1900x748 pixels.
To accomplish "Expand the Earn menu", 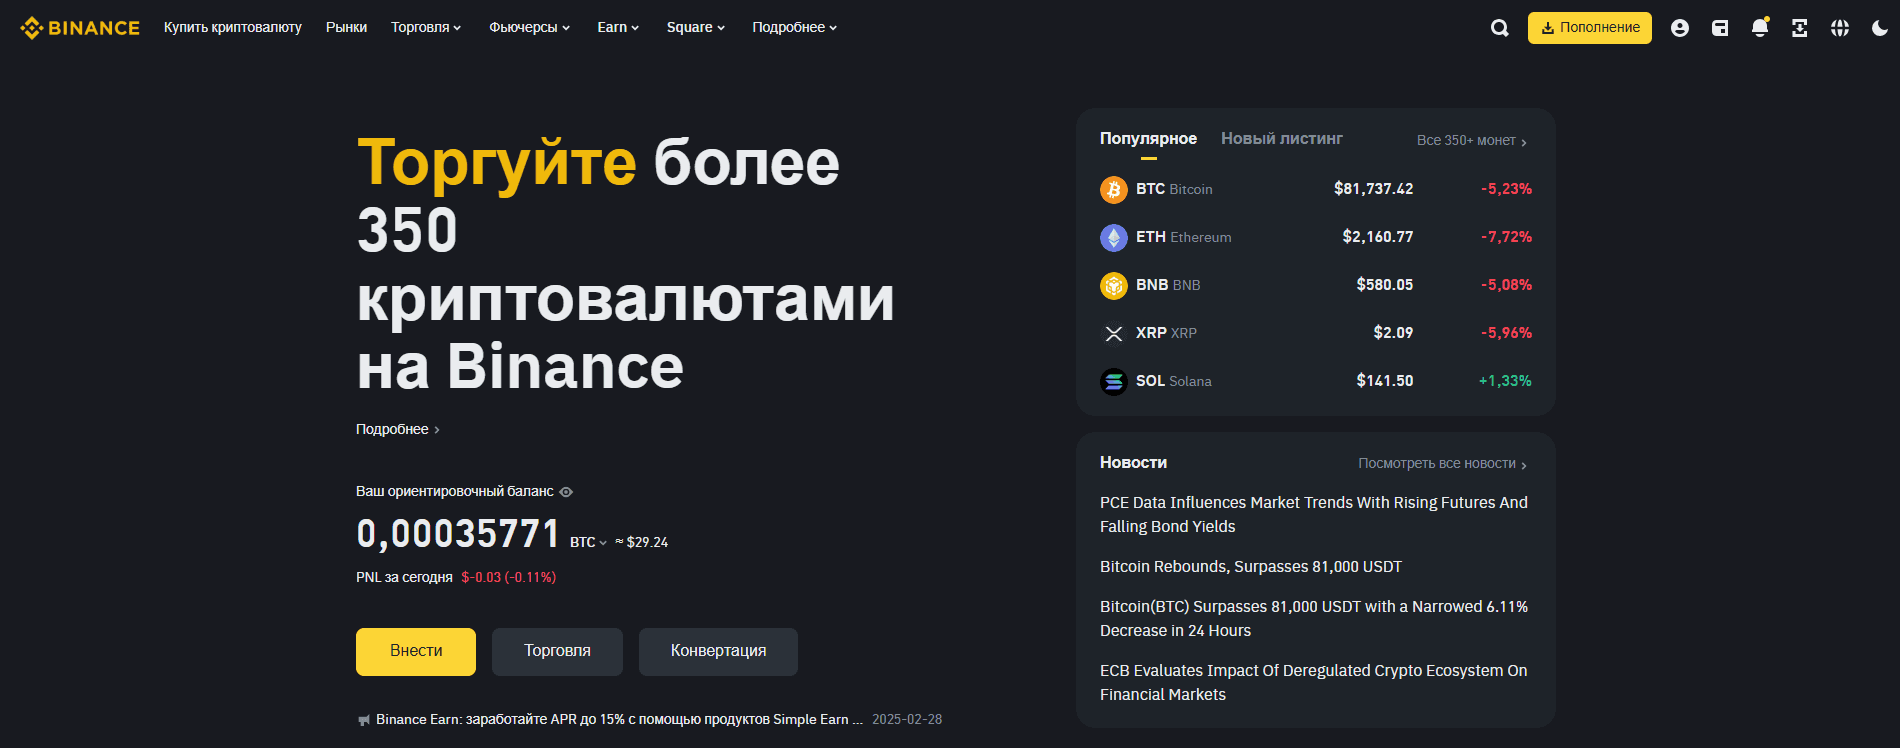I will tap(618, 28).
